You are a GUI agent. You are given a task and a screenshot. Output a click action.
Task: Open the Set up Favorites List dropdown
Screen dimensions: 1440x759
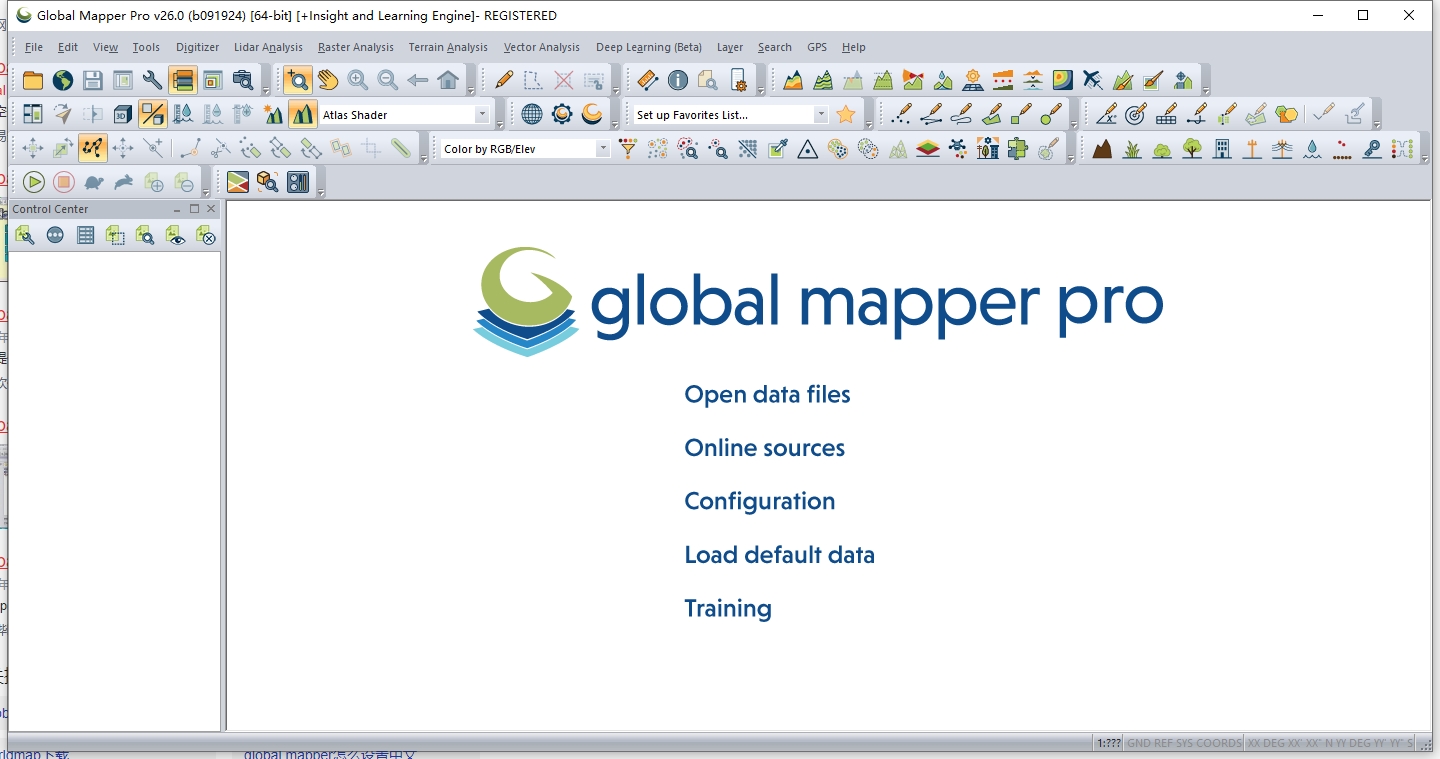[820, 113]
